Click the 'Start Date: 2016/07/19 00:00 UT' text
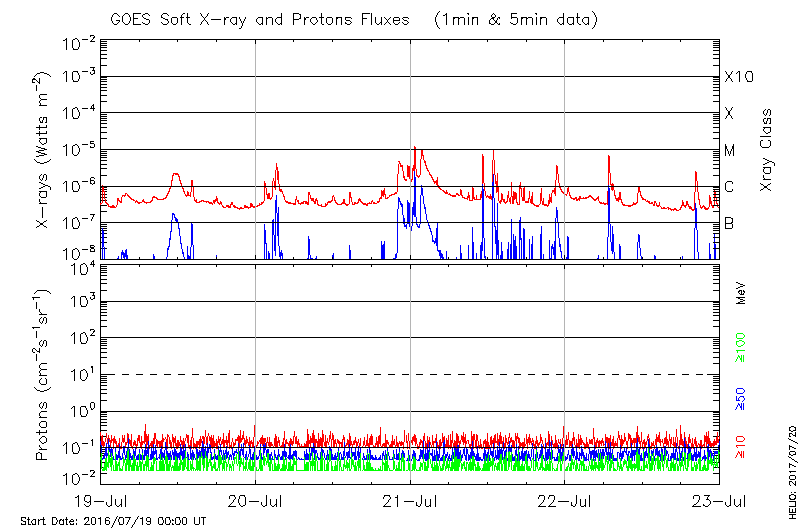 (x=113, y=522)
